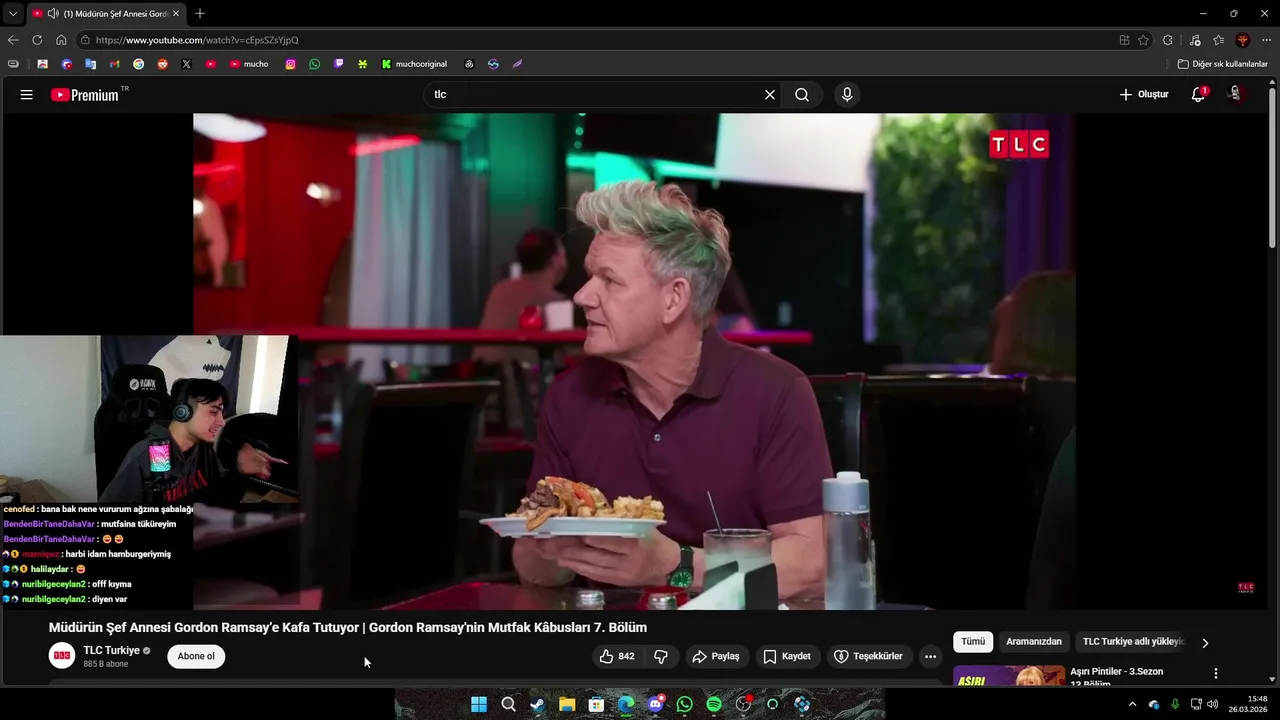Image resolution: width=1280 pixels, height=720 pixels.
Task: Mute tab using speaker icon
Action: coord(53,14)
